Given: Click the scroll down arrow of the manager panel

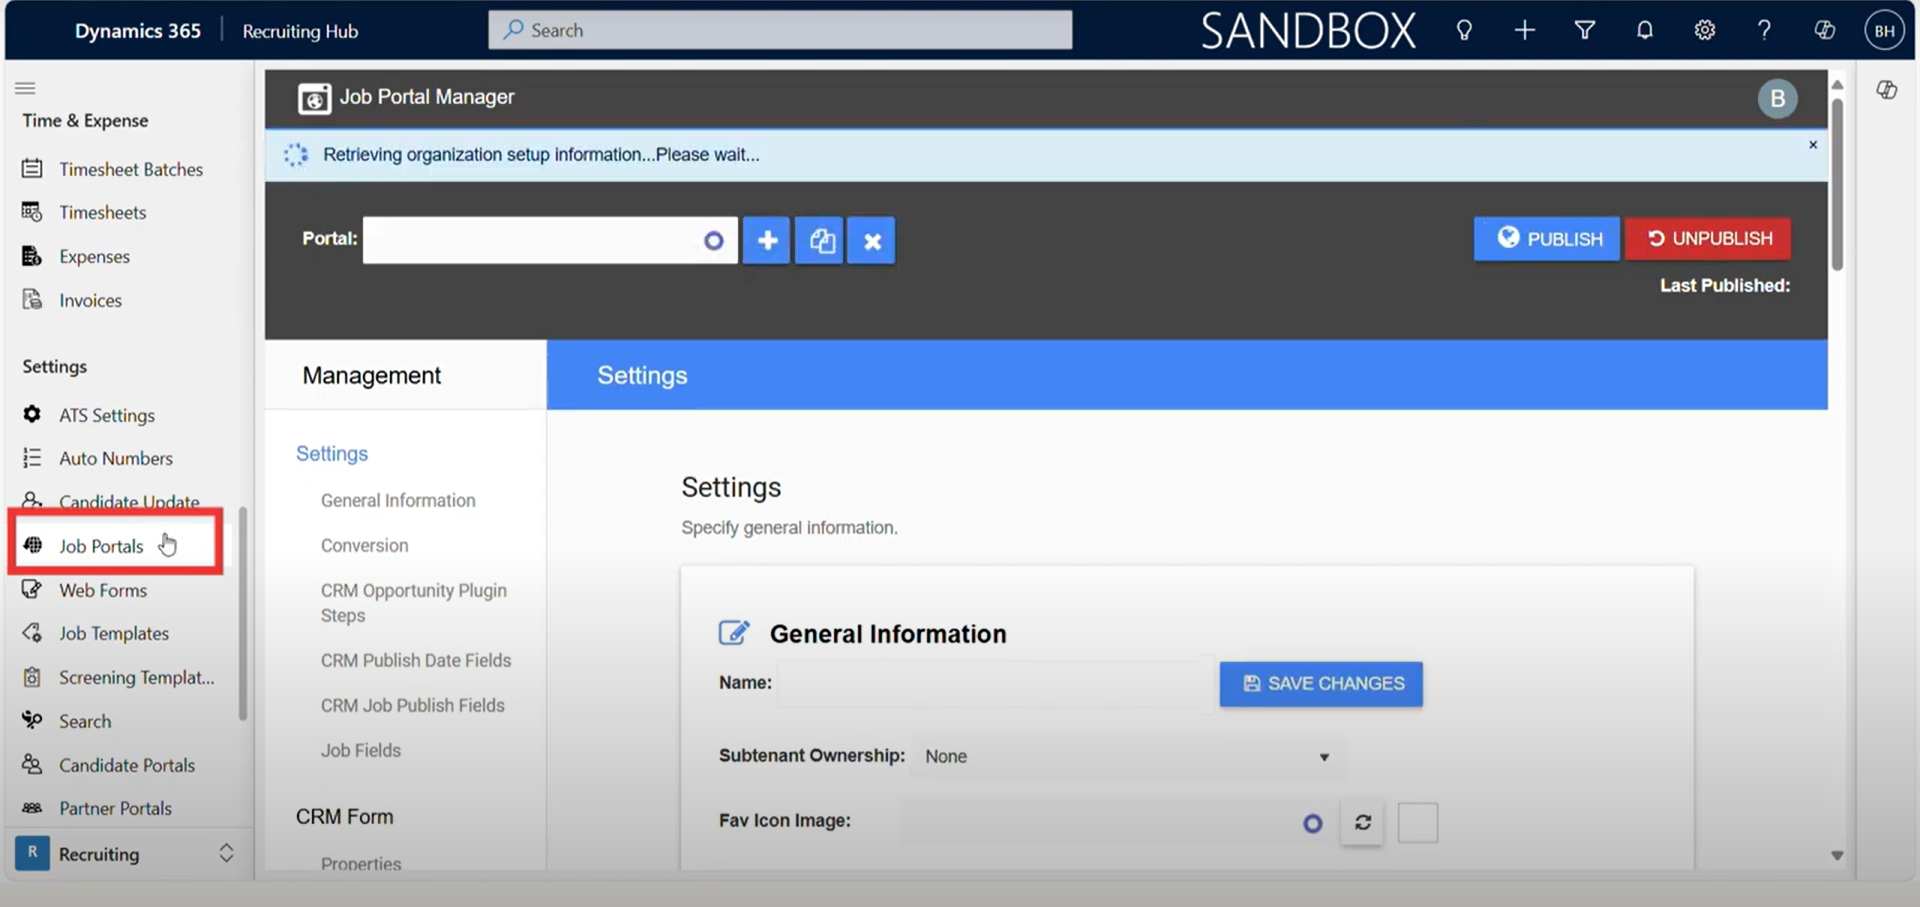Looking at the screenshot, I should click(1837, 856).
